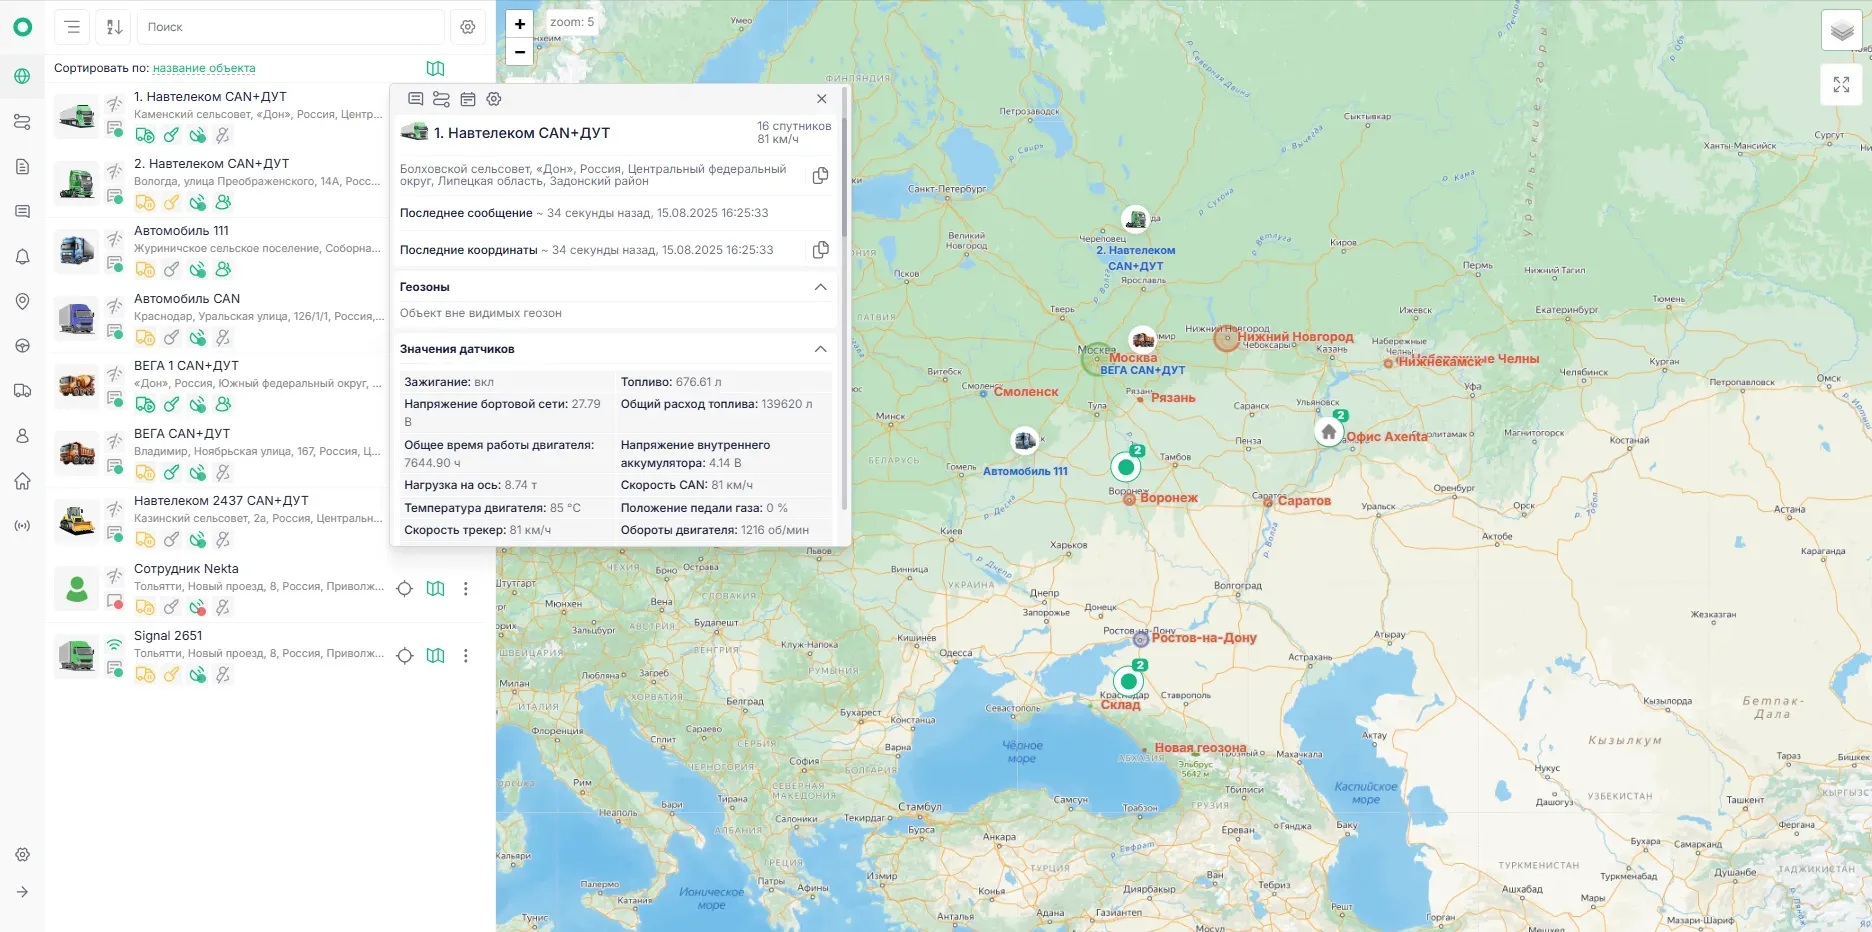
Task: Focus the Поиск search field
Action: pyautogui.click(x=291, y=27)
